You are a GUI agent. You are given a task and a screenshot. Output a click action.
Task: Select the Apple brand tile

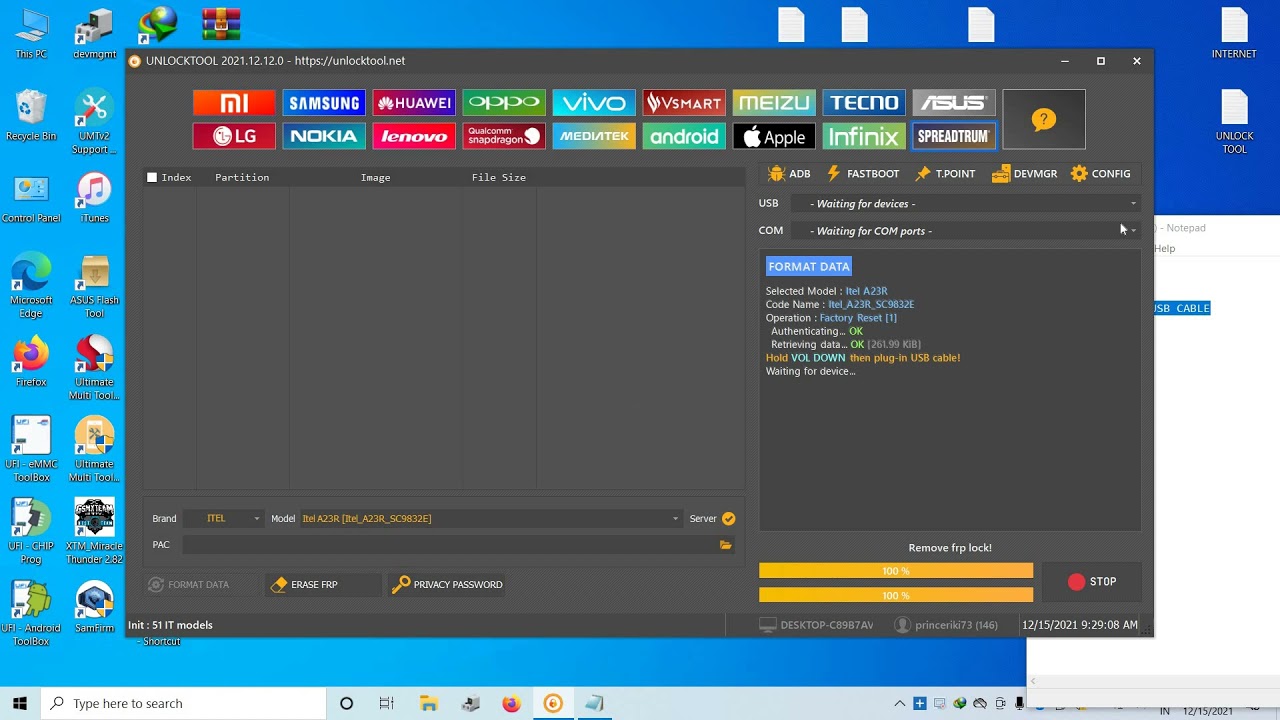(x=774, y=136)
